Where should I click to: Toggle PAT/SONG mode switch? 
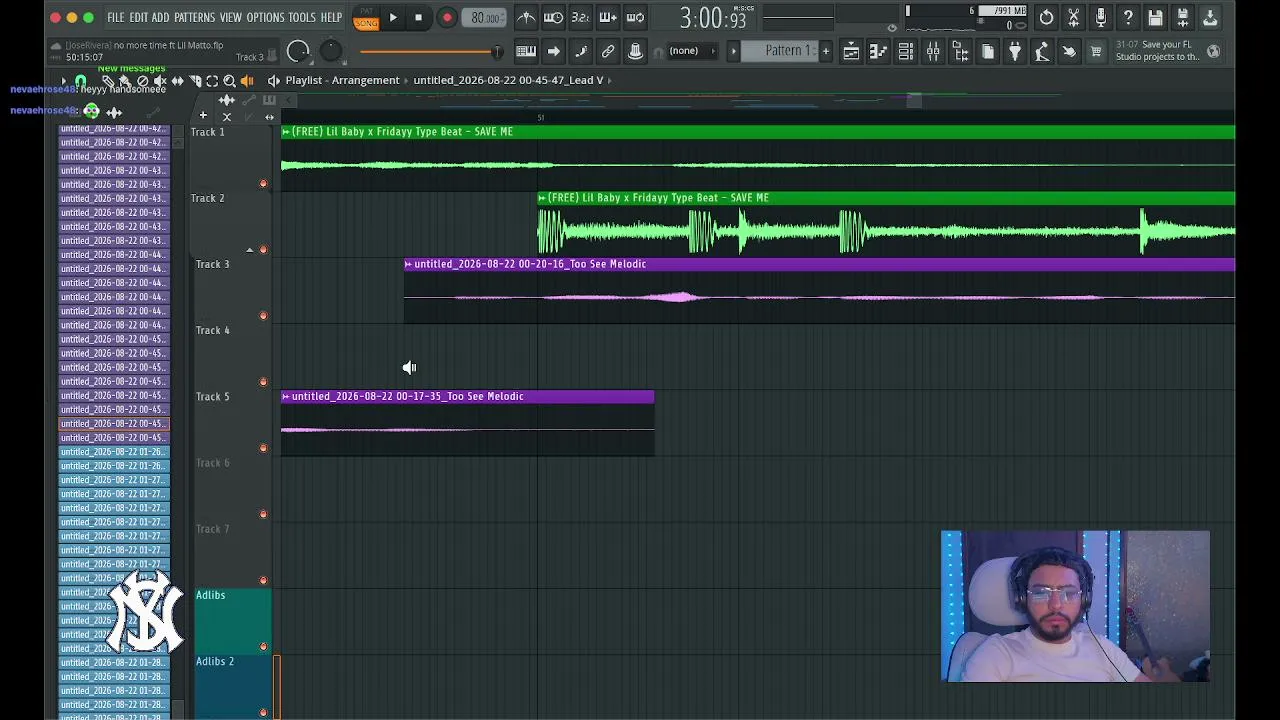366,18
